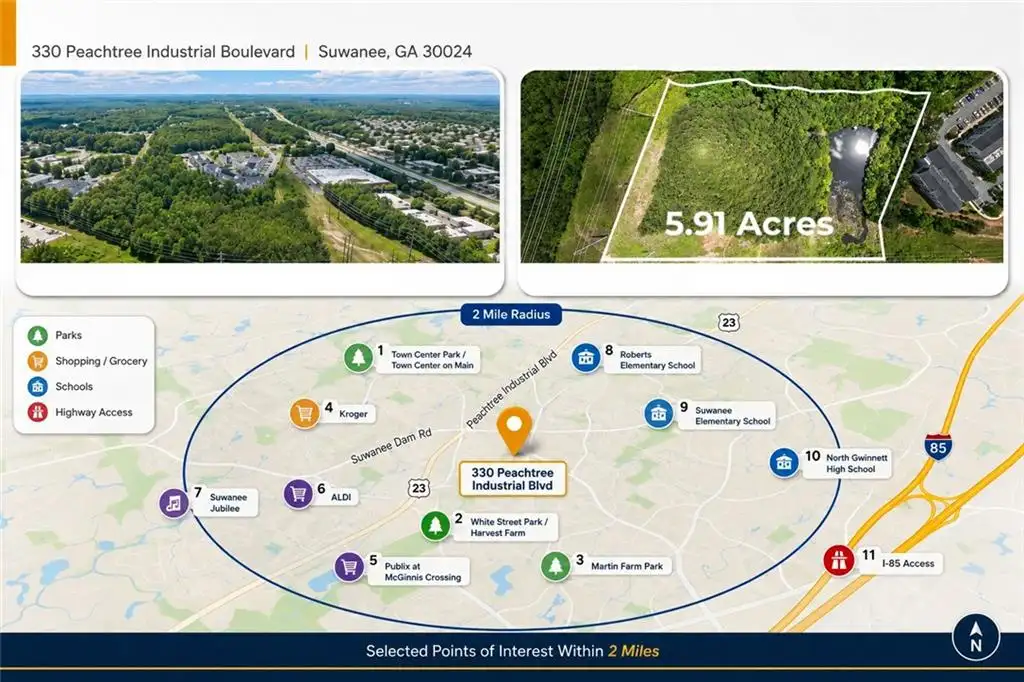Image resolution: width=1024 pixels, height=682 pixels.
Task: Click the Publix at McGinnis Crossing icon
Action: coord(349,567)
